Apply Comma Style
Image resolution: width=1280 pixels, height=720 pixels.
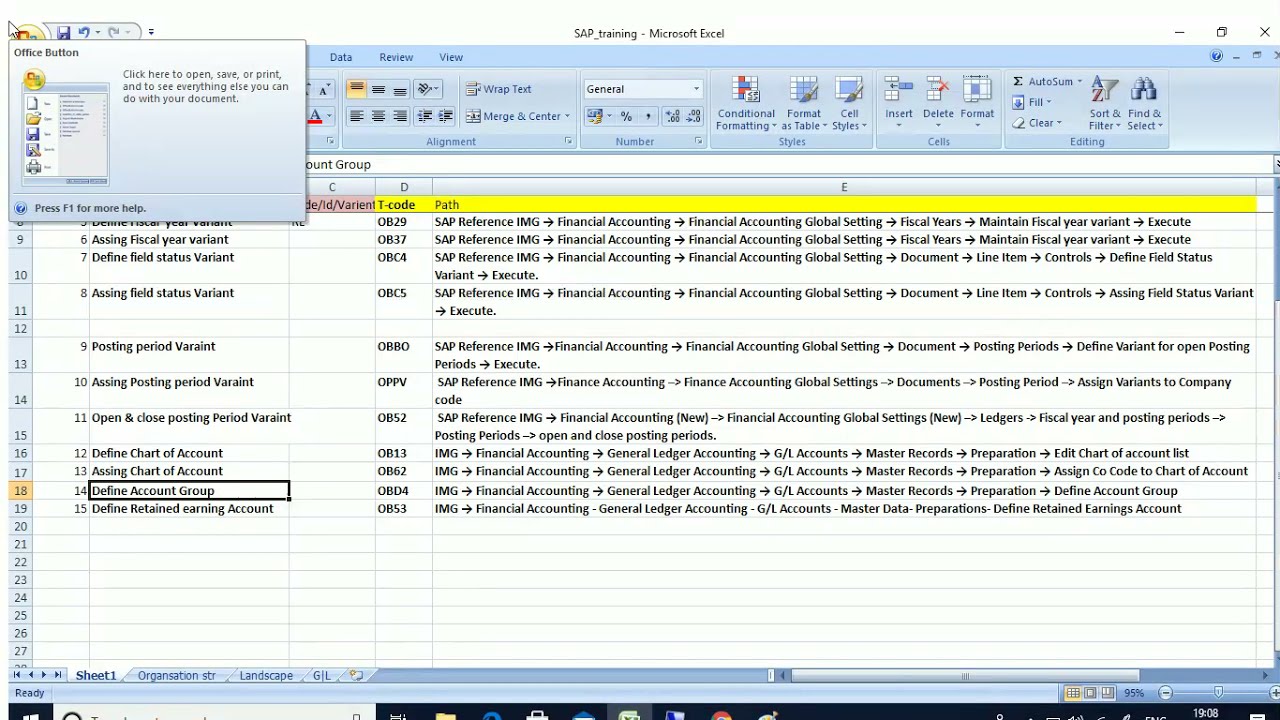pos(648,116)
